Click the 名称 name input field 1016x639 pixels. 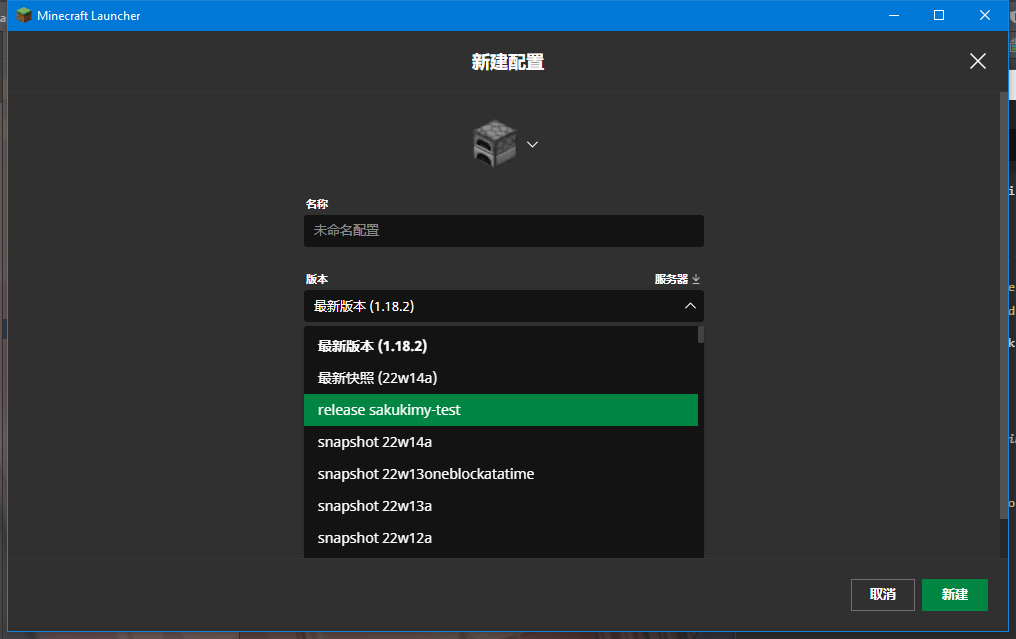coord(503,231)
